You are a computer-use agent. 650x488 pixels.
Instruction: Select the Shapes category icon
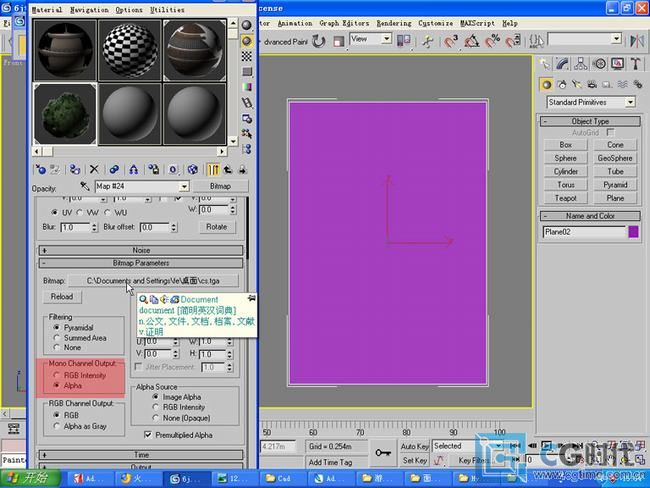pos(562,85)
